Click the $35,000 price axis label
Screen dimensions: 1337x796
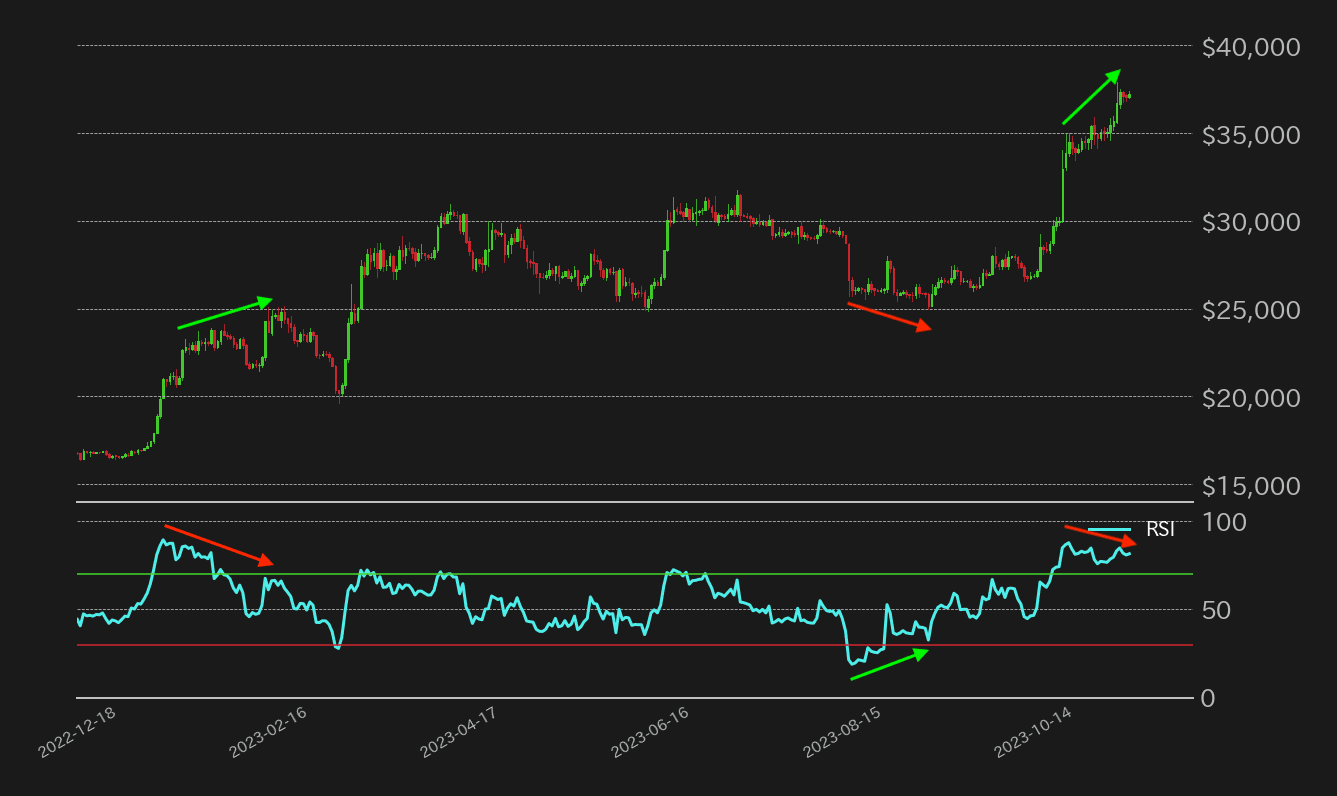(x=1250, y=135)
